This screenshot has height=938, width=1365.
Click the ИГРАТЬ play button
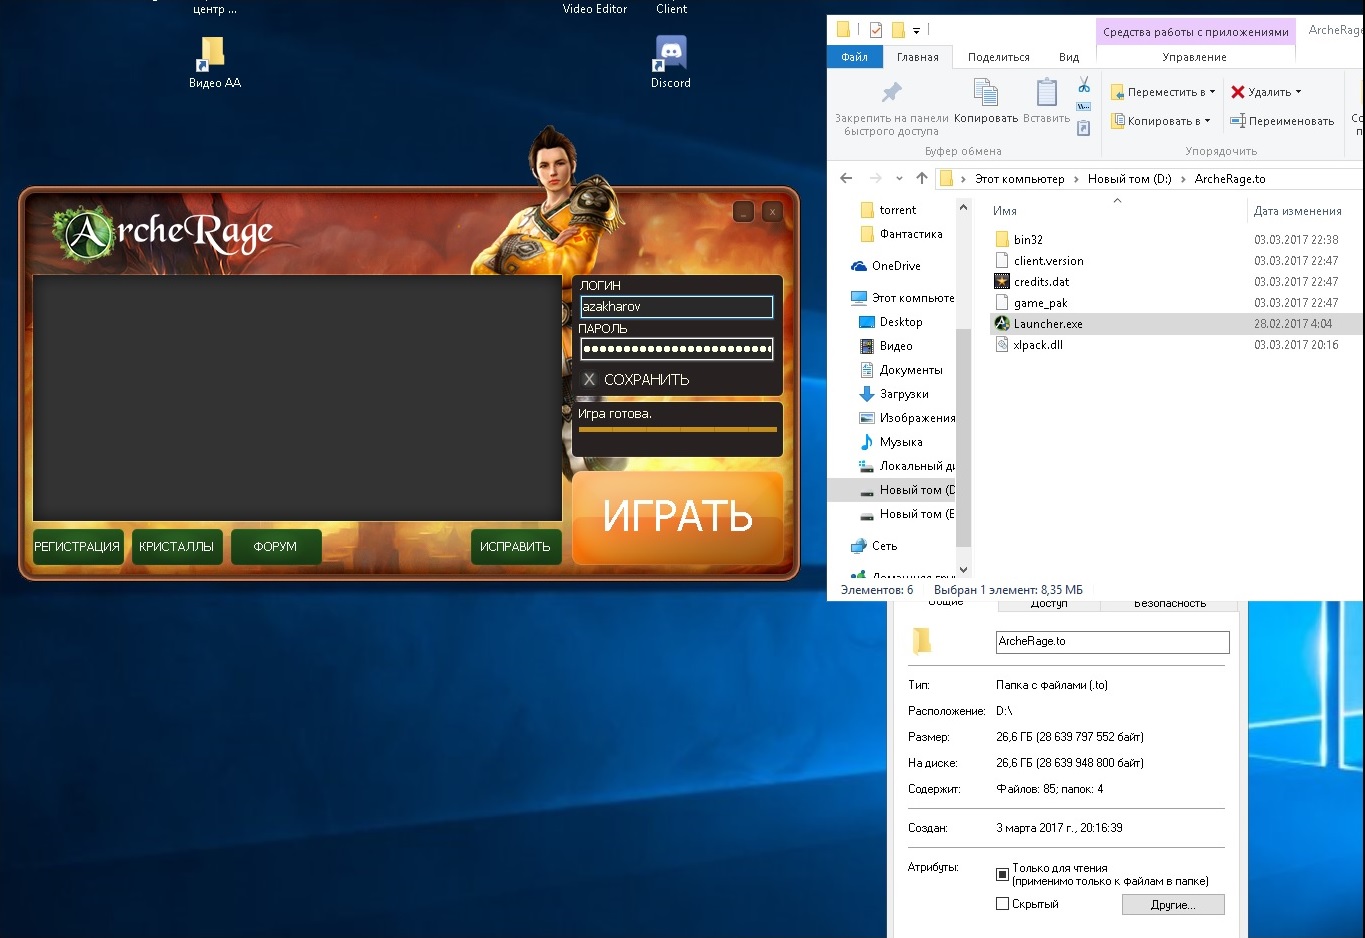point(677,517)
